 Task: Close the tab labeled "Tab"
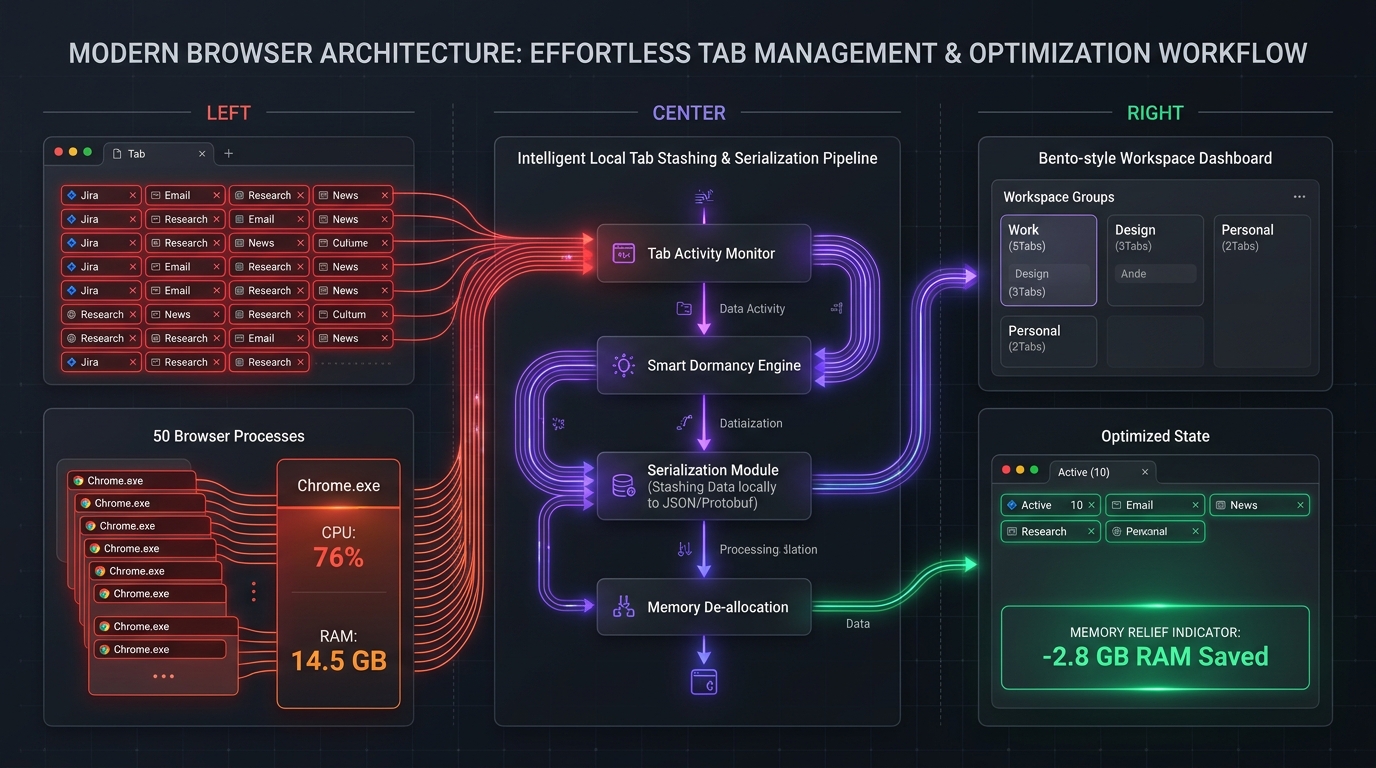point(202,154)
